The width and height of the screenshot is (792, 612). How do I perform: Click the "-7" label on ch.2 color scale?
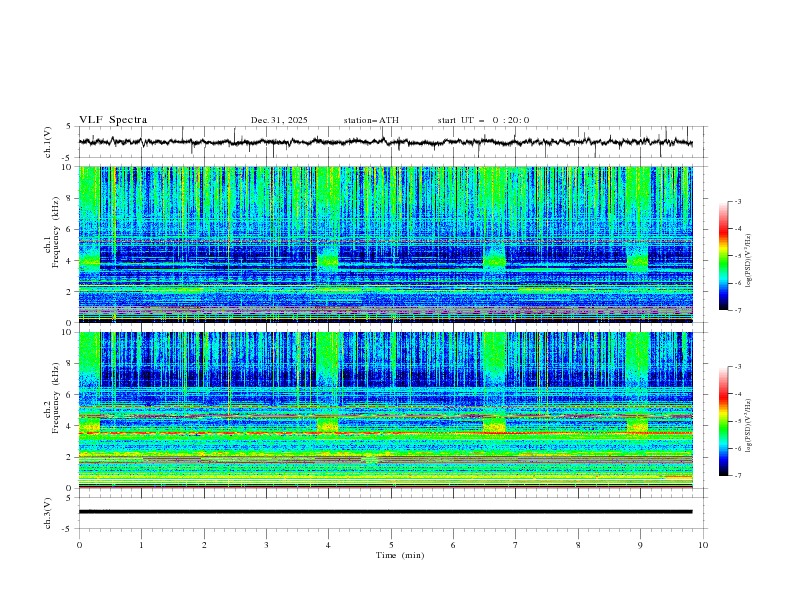[737, 476]
